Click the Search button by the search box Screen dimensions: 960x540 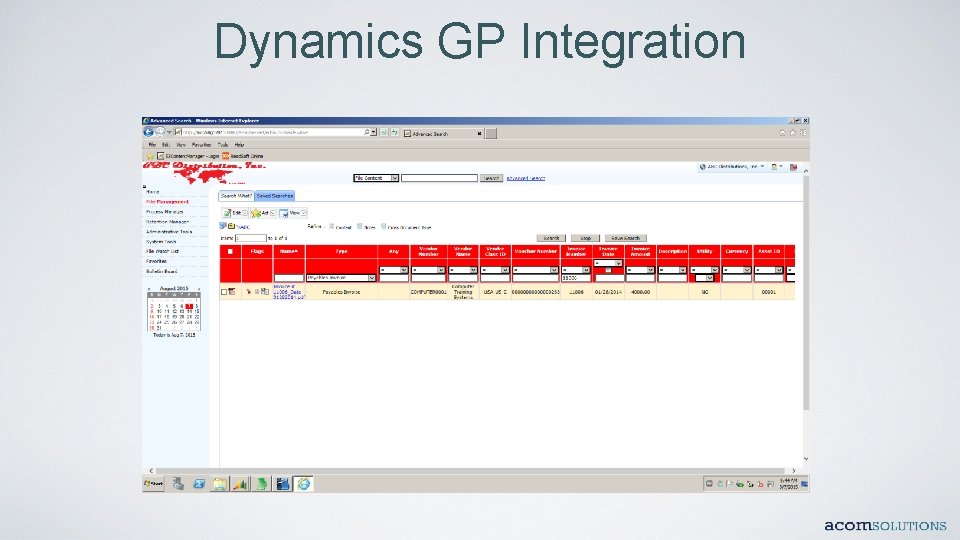click(491, 178)
